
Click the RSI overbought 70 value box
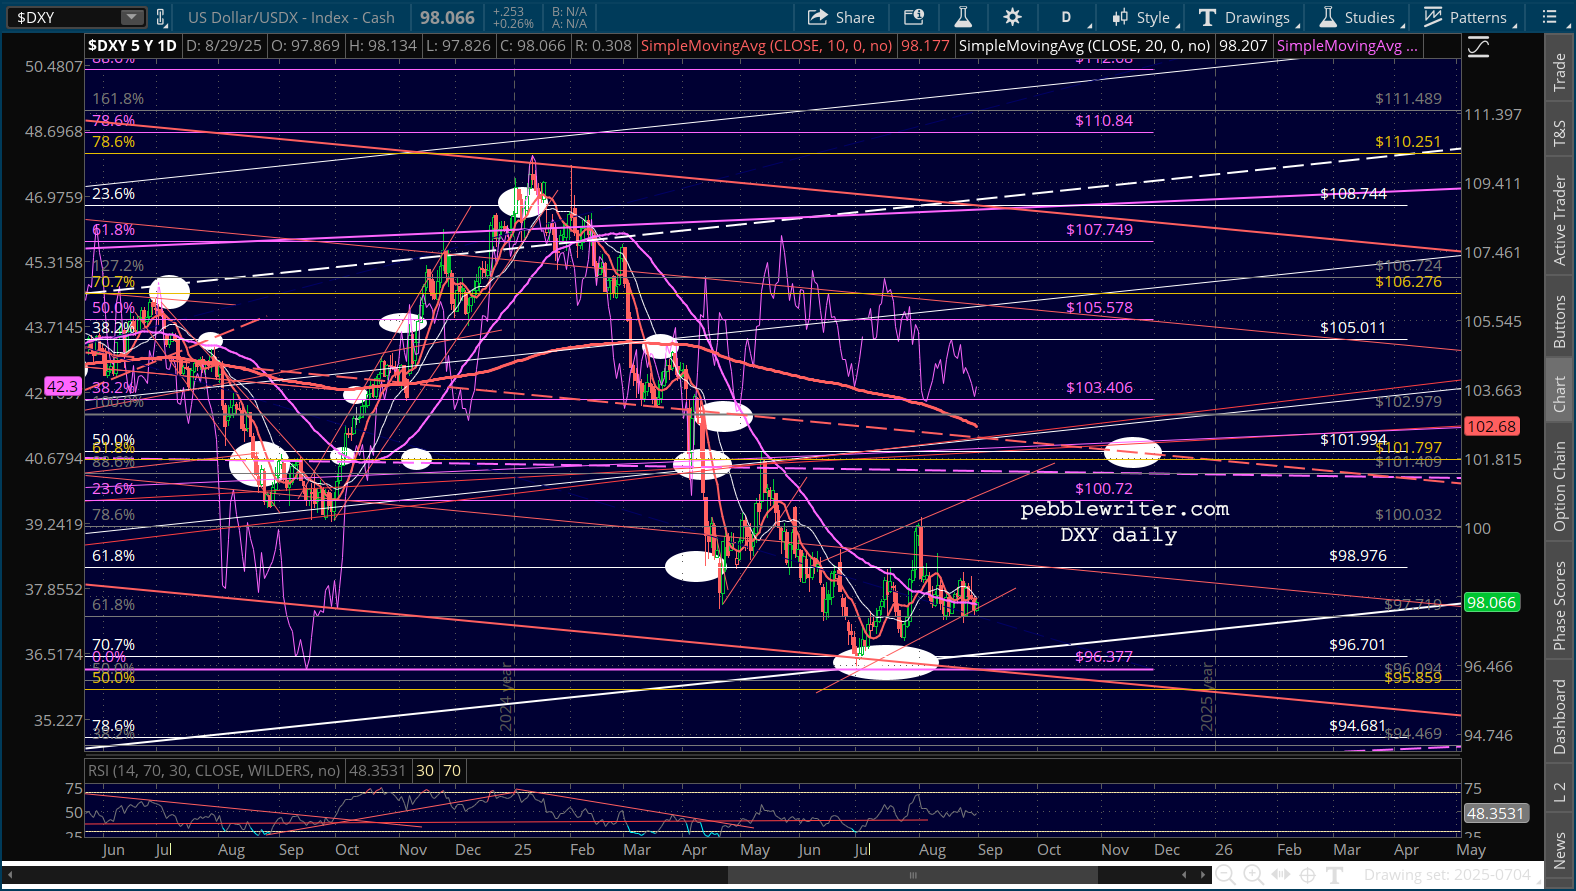452,771
